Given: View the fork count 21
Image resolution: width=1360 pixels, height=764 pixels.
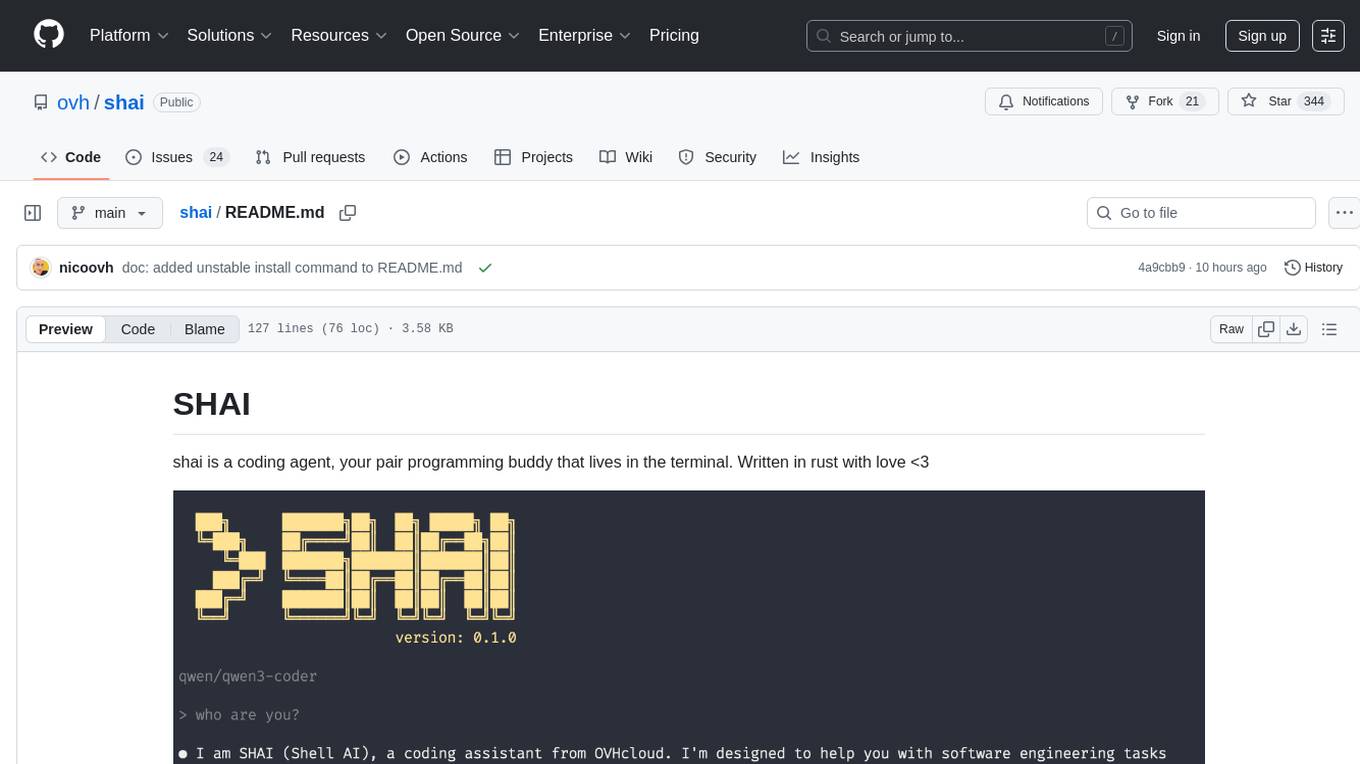Looking at the screenshot, I should click(x=1191, y=102).
